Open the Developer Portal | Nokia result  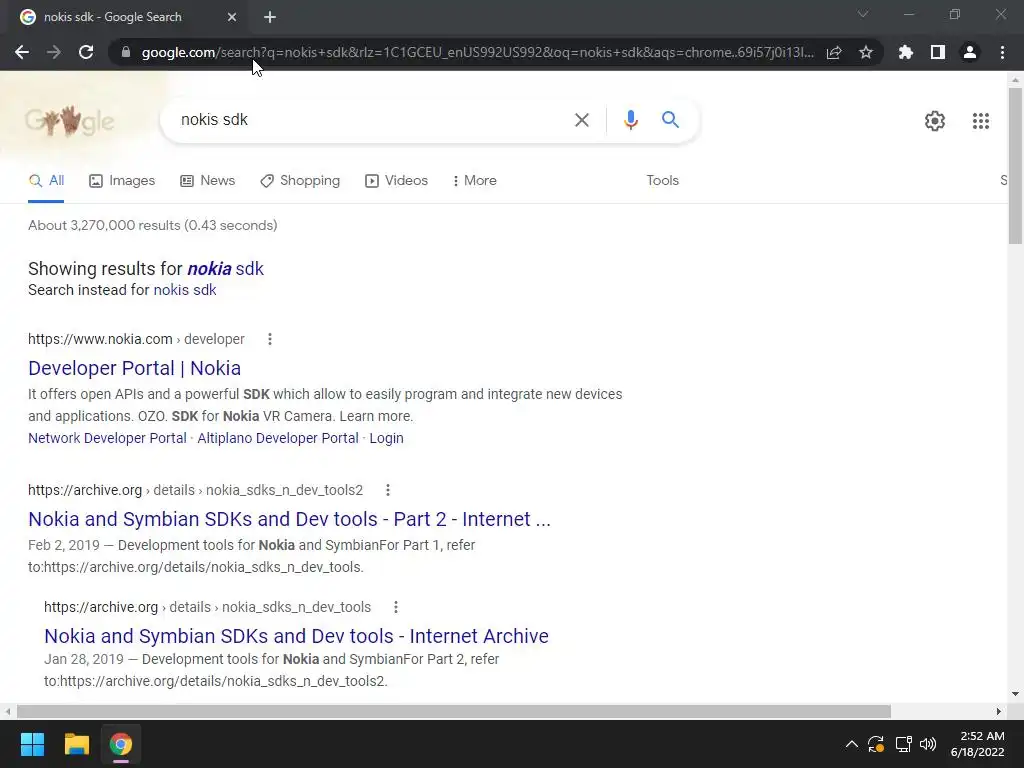tap(135, 368)
